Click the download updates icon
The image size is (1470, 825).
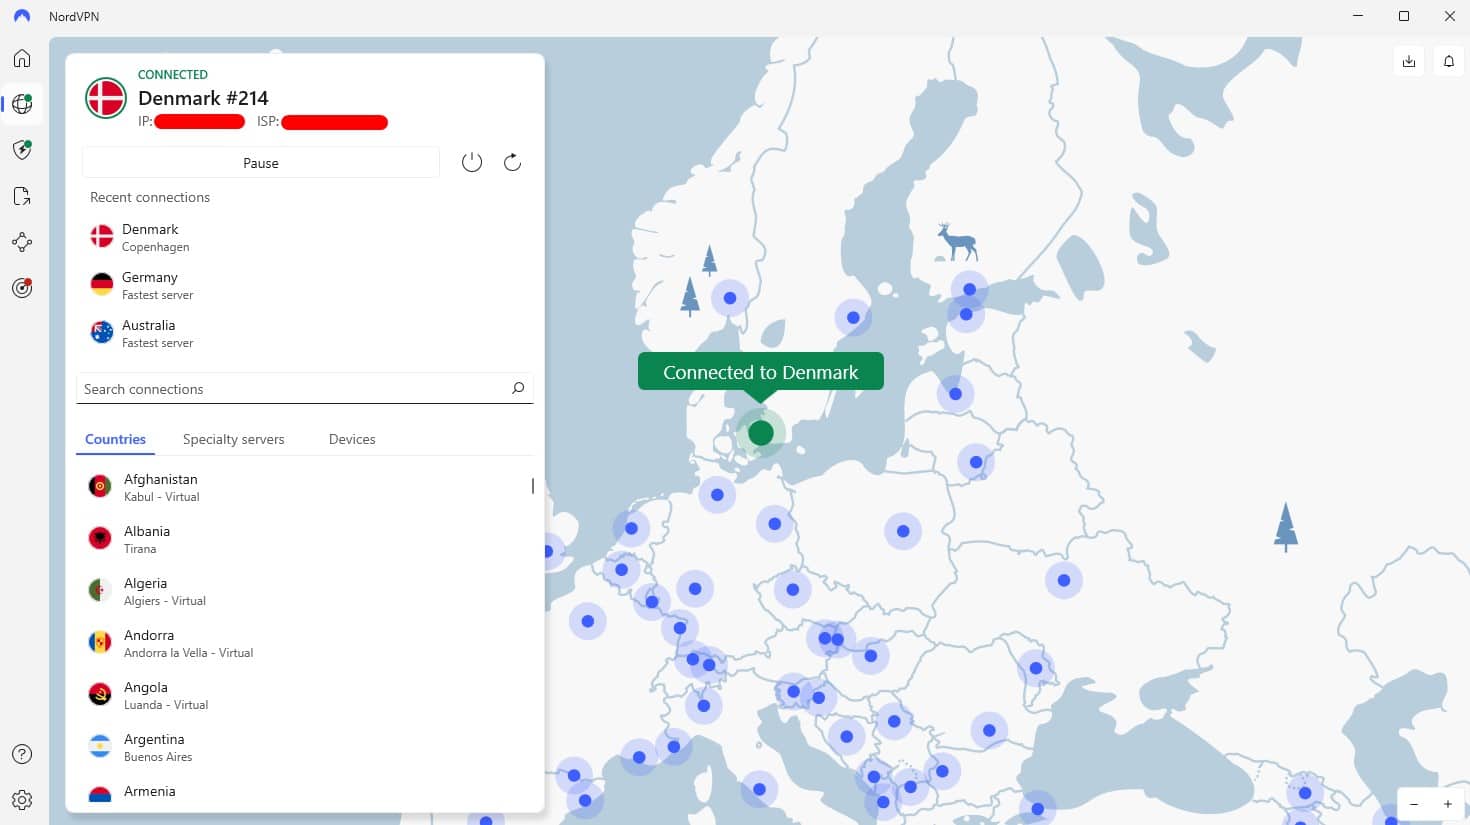1409,61
